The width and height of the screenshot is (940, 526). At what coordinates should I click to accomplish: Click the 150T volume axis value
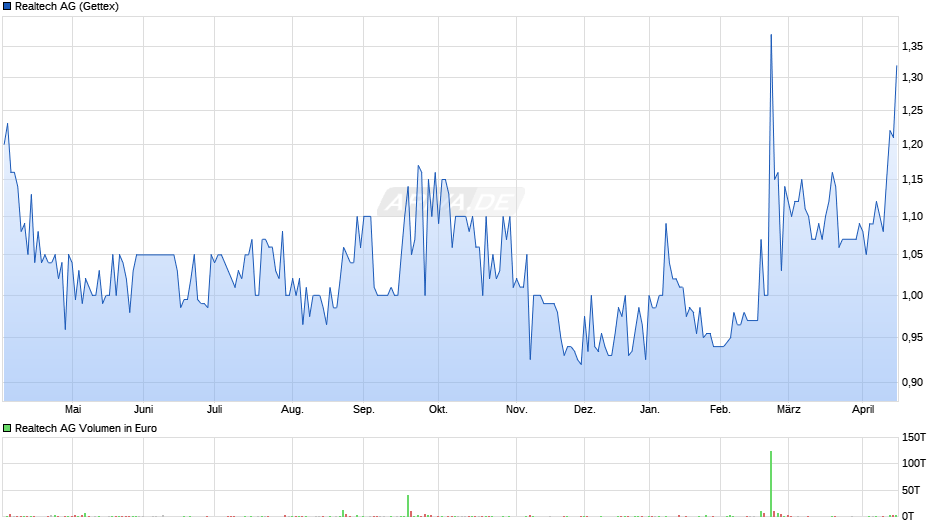click(x=914, y=437)
